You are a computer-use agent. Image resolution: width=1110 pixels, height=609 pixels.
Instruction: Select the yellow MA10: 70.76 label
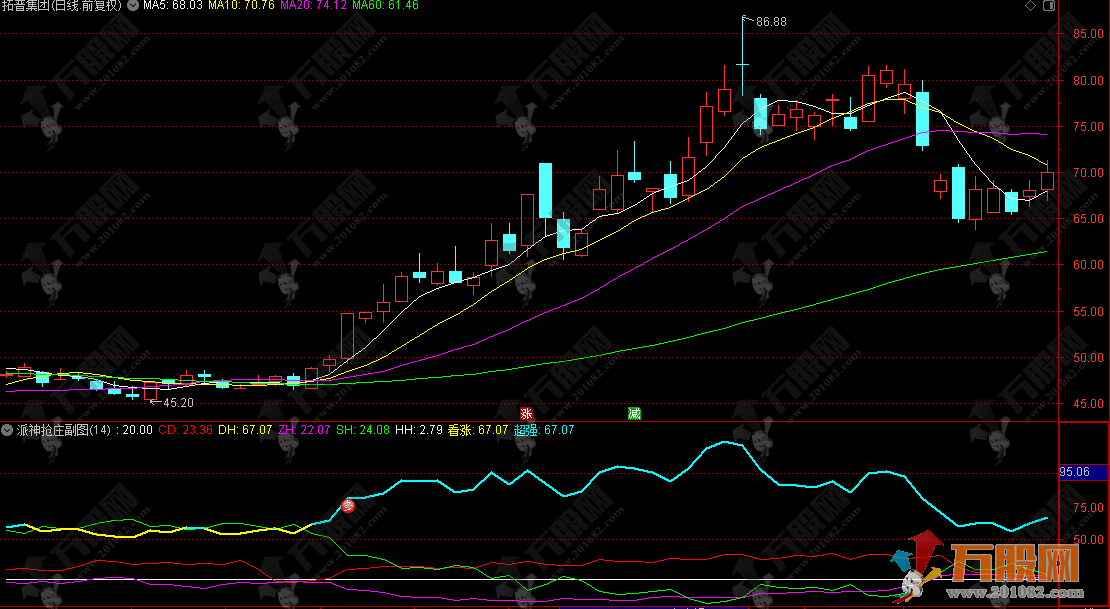click(238, 6)
